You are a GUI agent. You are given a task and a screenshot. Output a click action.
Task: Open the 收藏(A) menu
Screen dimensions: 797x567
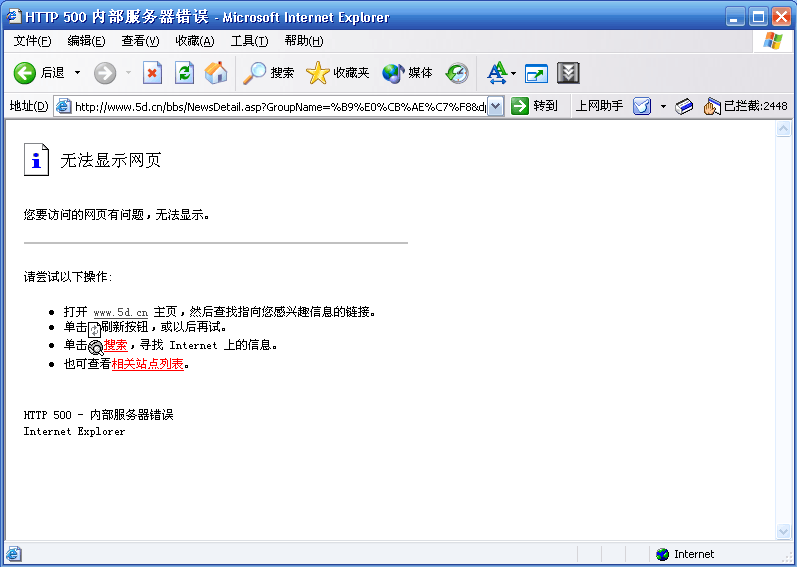tap(195, 41)
